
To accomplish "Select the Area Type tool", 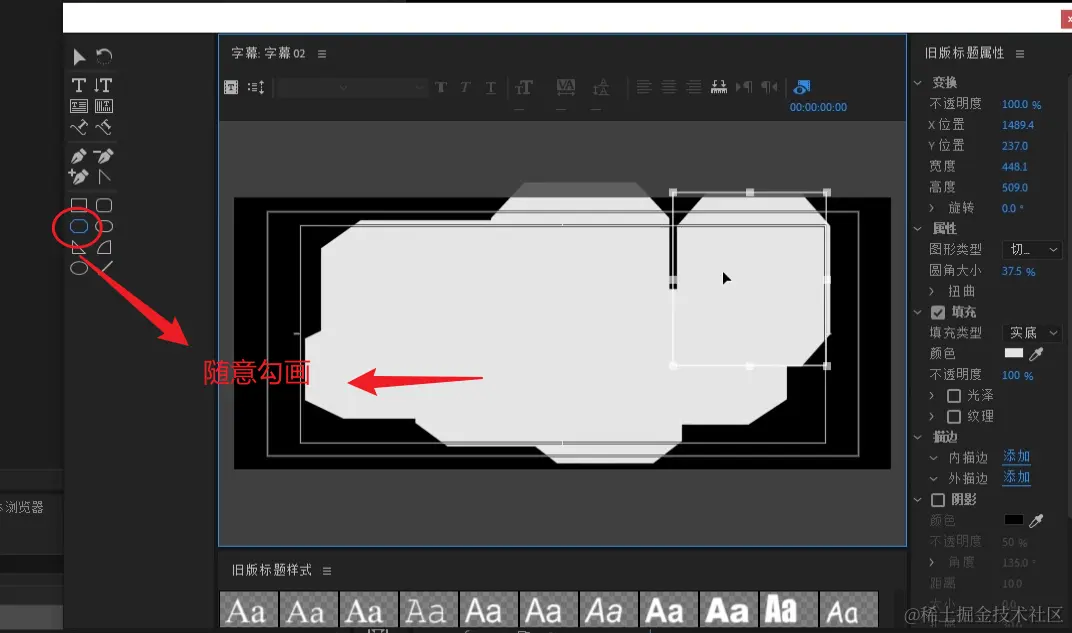I will (x=79, y=106).
